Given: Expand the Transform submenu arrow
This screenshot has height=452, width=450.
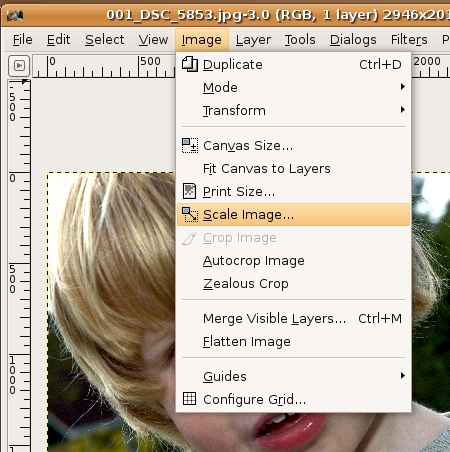Looking at the screenshot, I should pyautogui.click(x=403, y=110).
